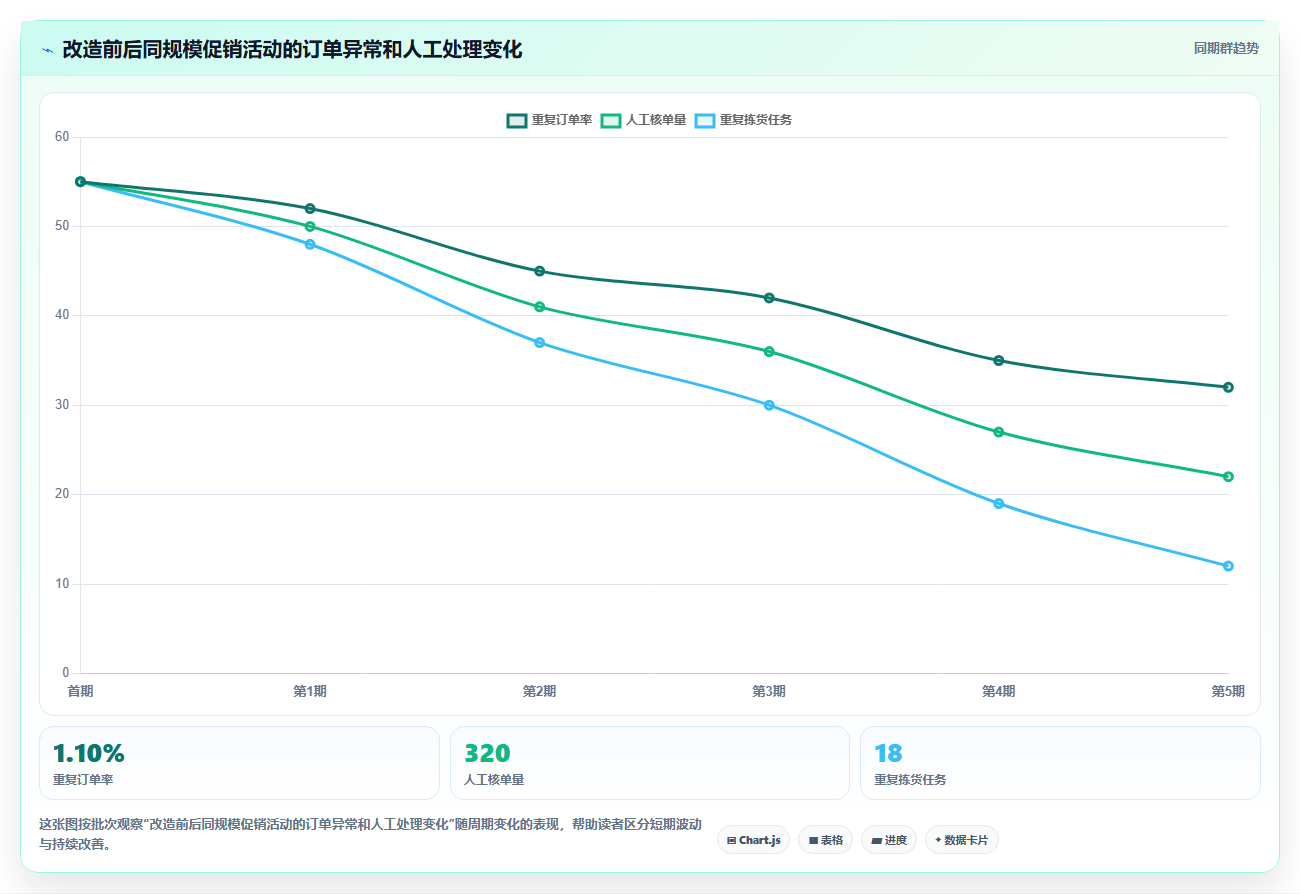
Task: Click the 人工核单量 data point at 第5期
Action: (1228, 477)
